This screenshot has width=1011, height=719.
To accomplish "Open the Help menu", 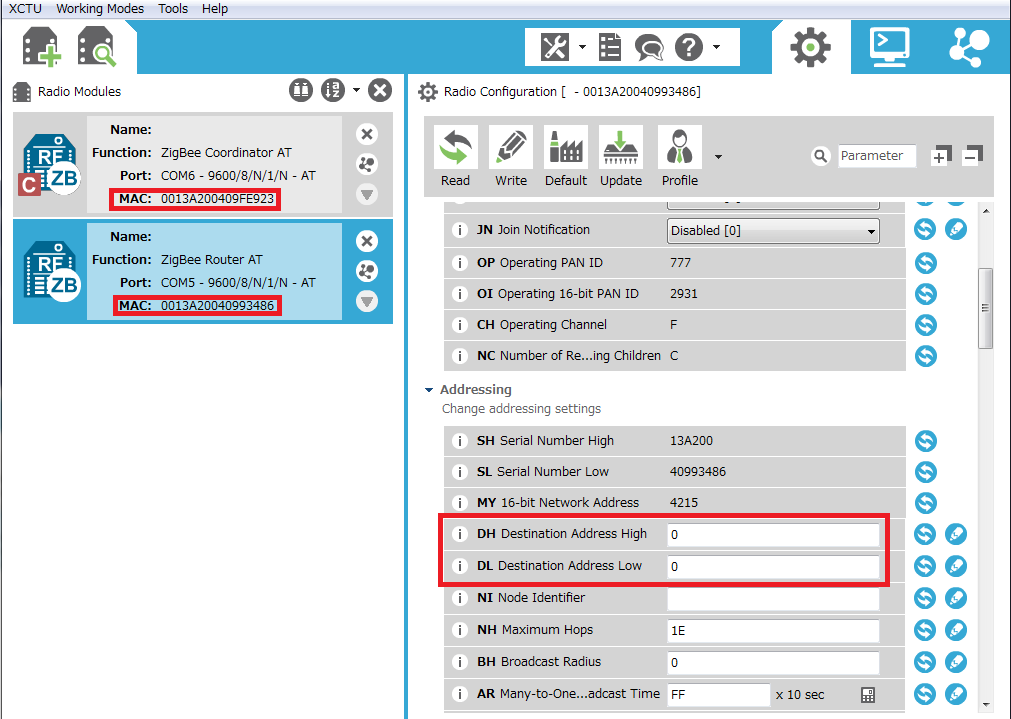I will click(215, 8).
